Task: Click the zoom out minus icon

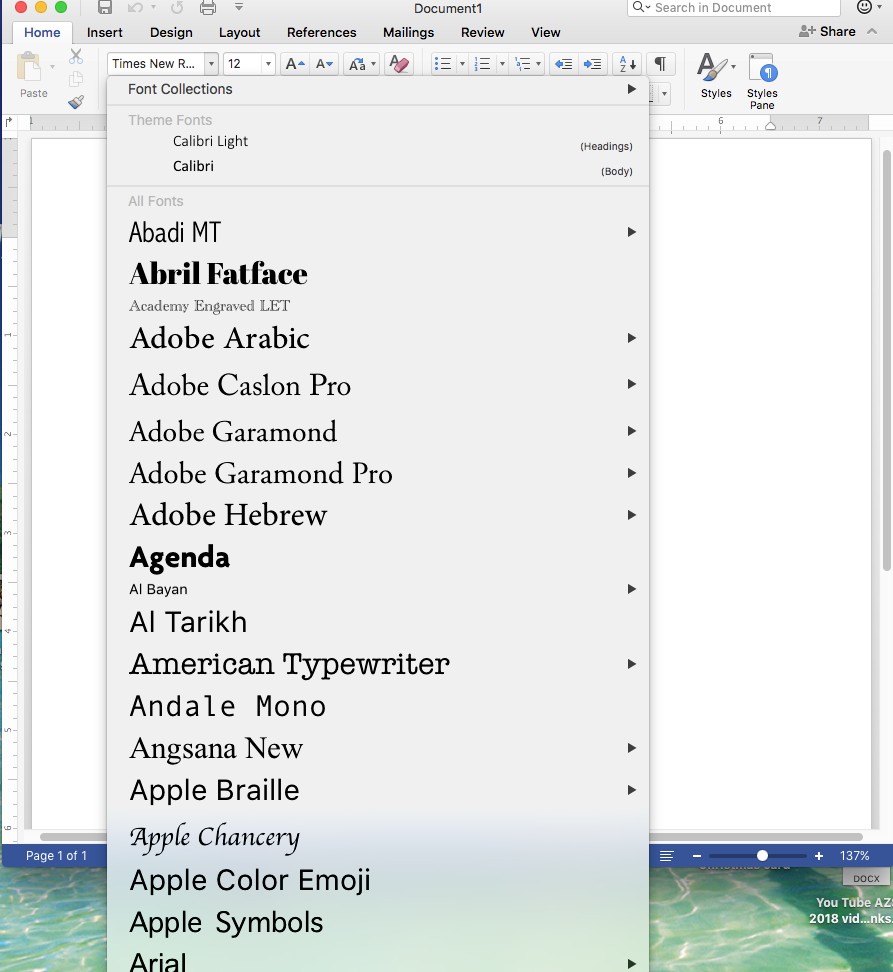Action: [x=697, y=856]
